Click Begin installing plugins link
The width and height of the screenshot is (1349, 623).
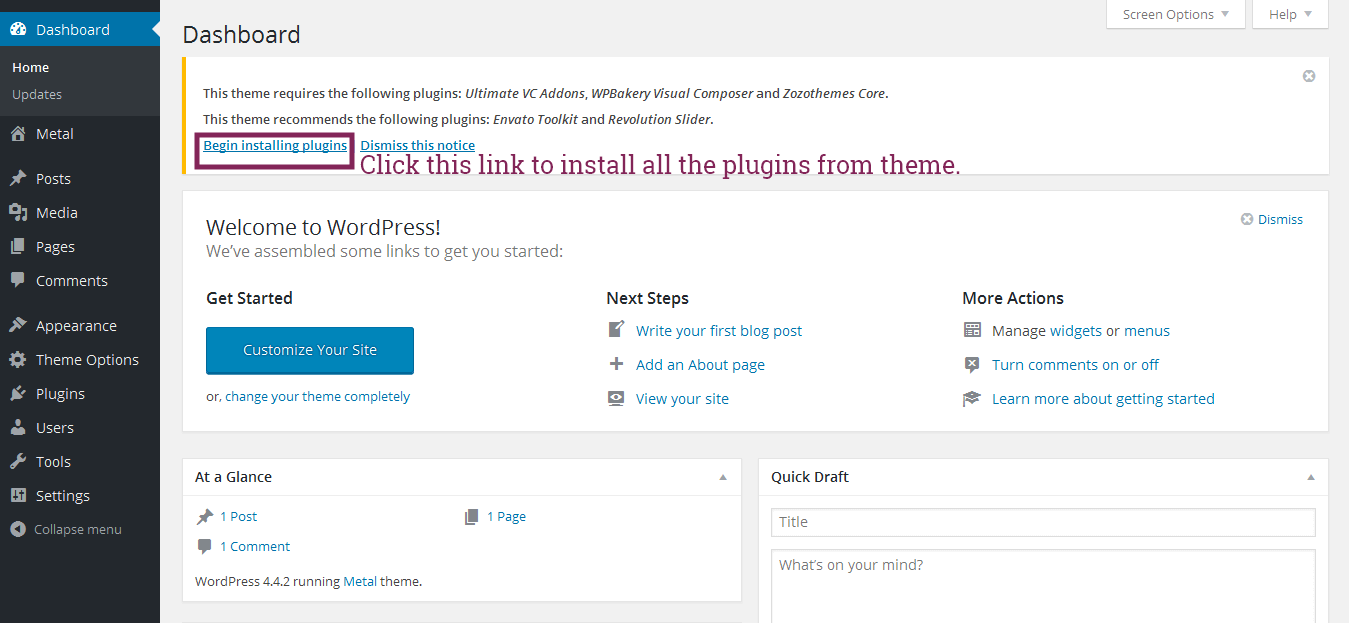(x=275, y=146)
